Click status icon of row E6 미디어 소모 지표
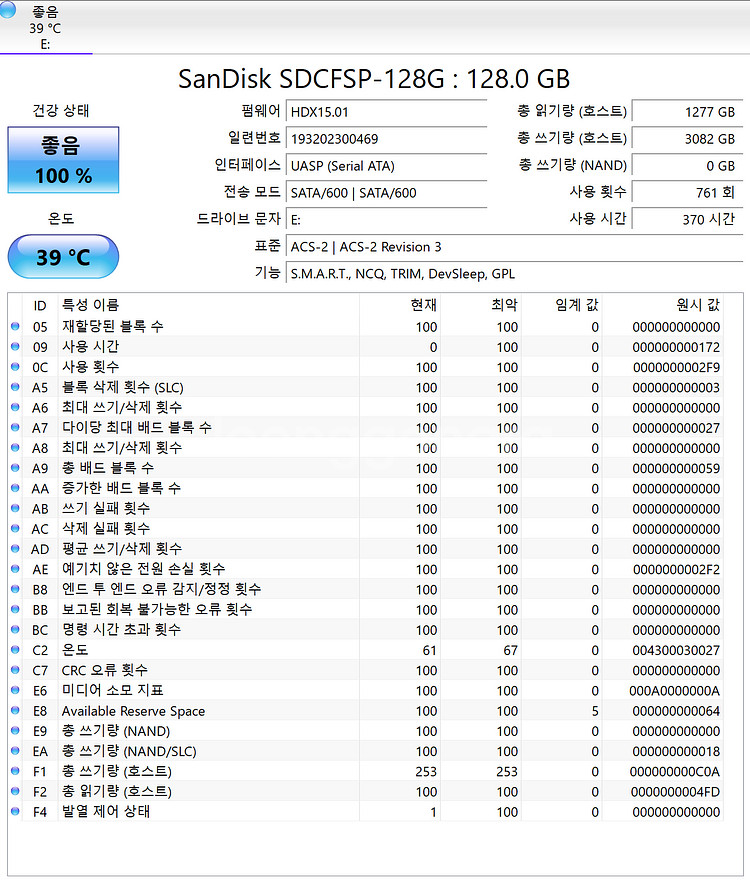Screen dimensions: 750x881 15,690
